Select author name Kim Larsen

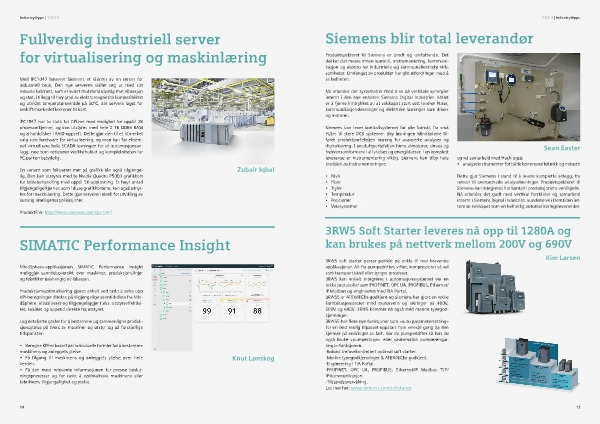[563, 258]
